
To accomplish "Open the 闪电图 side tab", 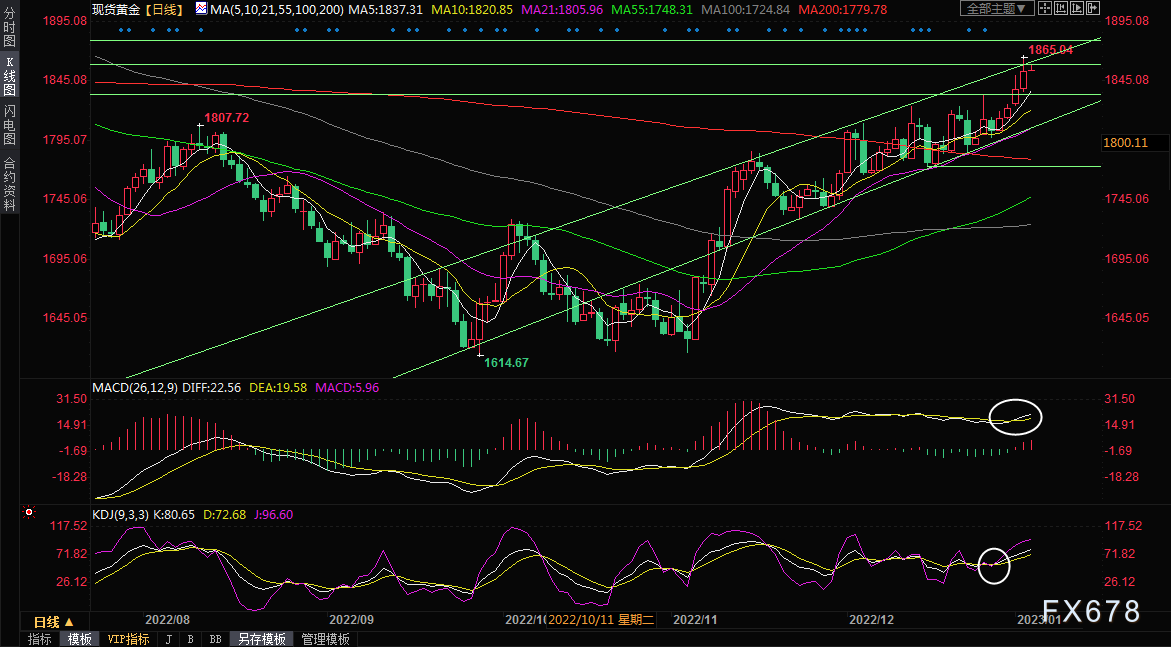I will (x=9, y=125).
